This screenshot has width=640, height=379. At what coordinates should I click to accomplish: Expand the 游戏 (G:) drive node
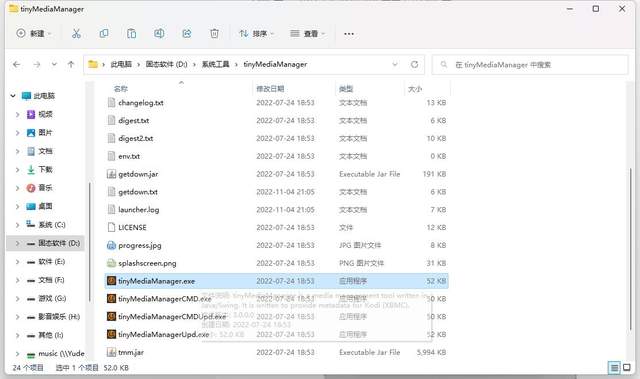tap(17, 298)
